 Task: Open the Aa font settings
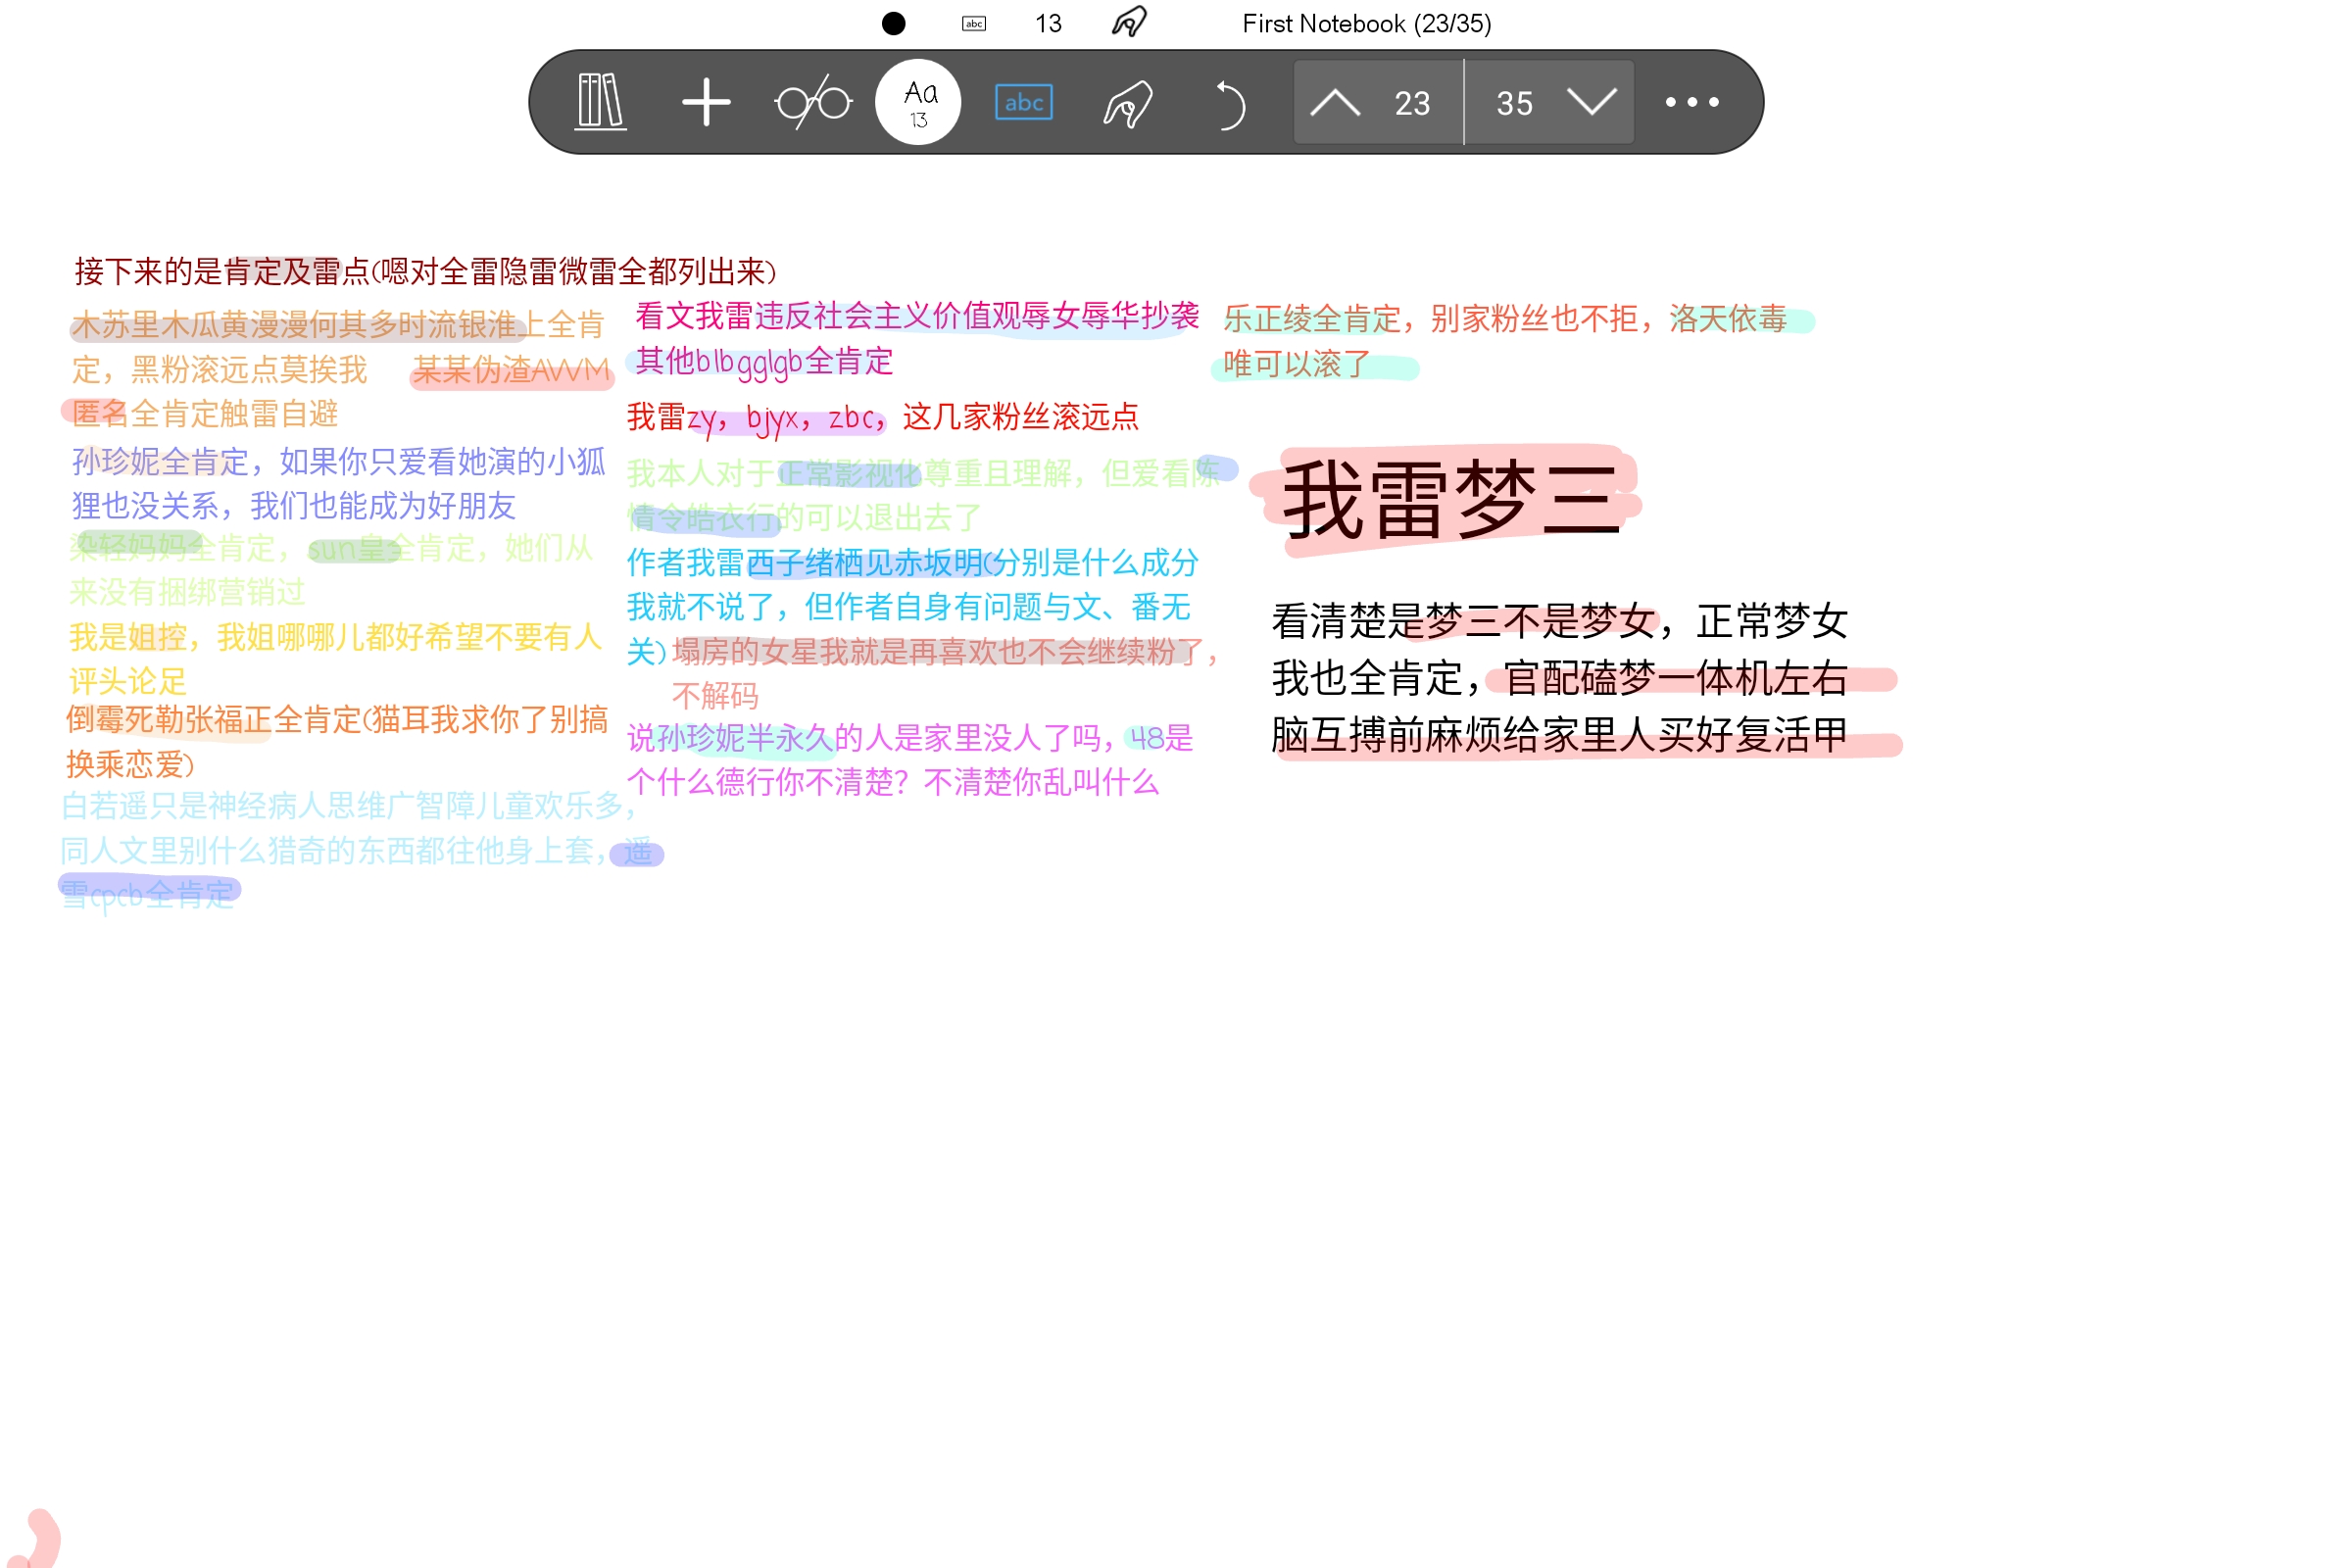pyautogui.click(x=917, y=101)
